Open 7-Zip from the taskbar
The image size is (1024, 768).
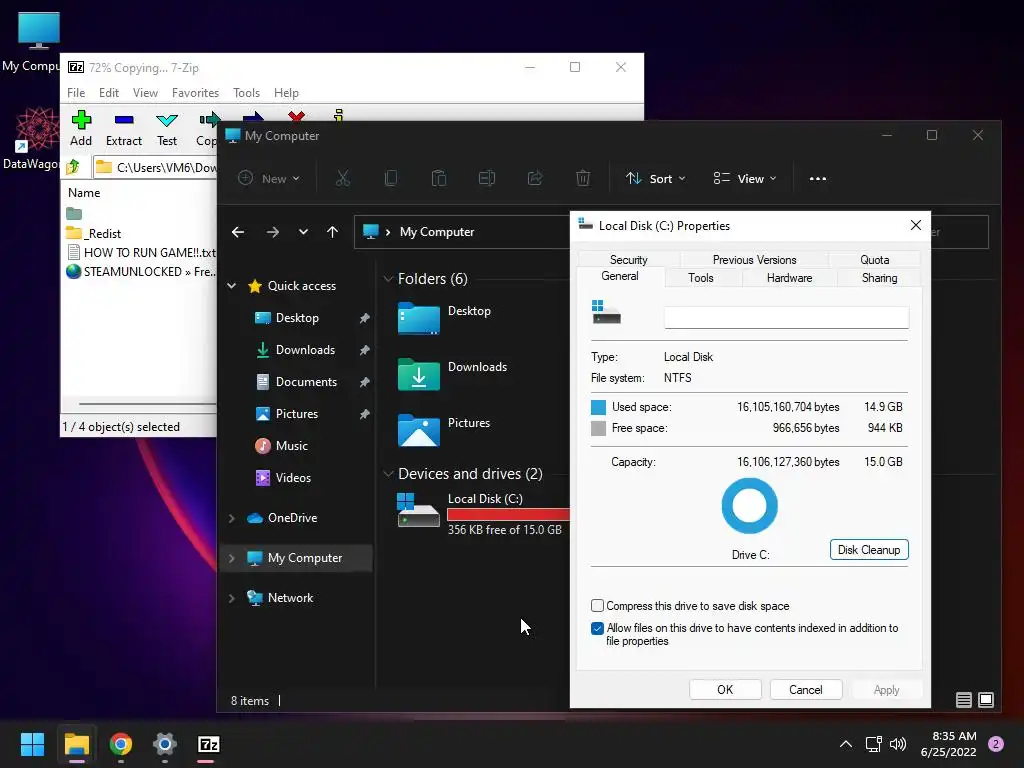208,744
